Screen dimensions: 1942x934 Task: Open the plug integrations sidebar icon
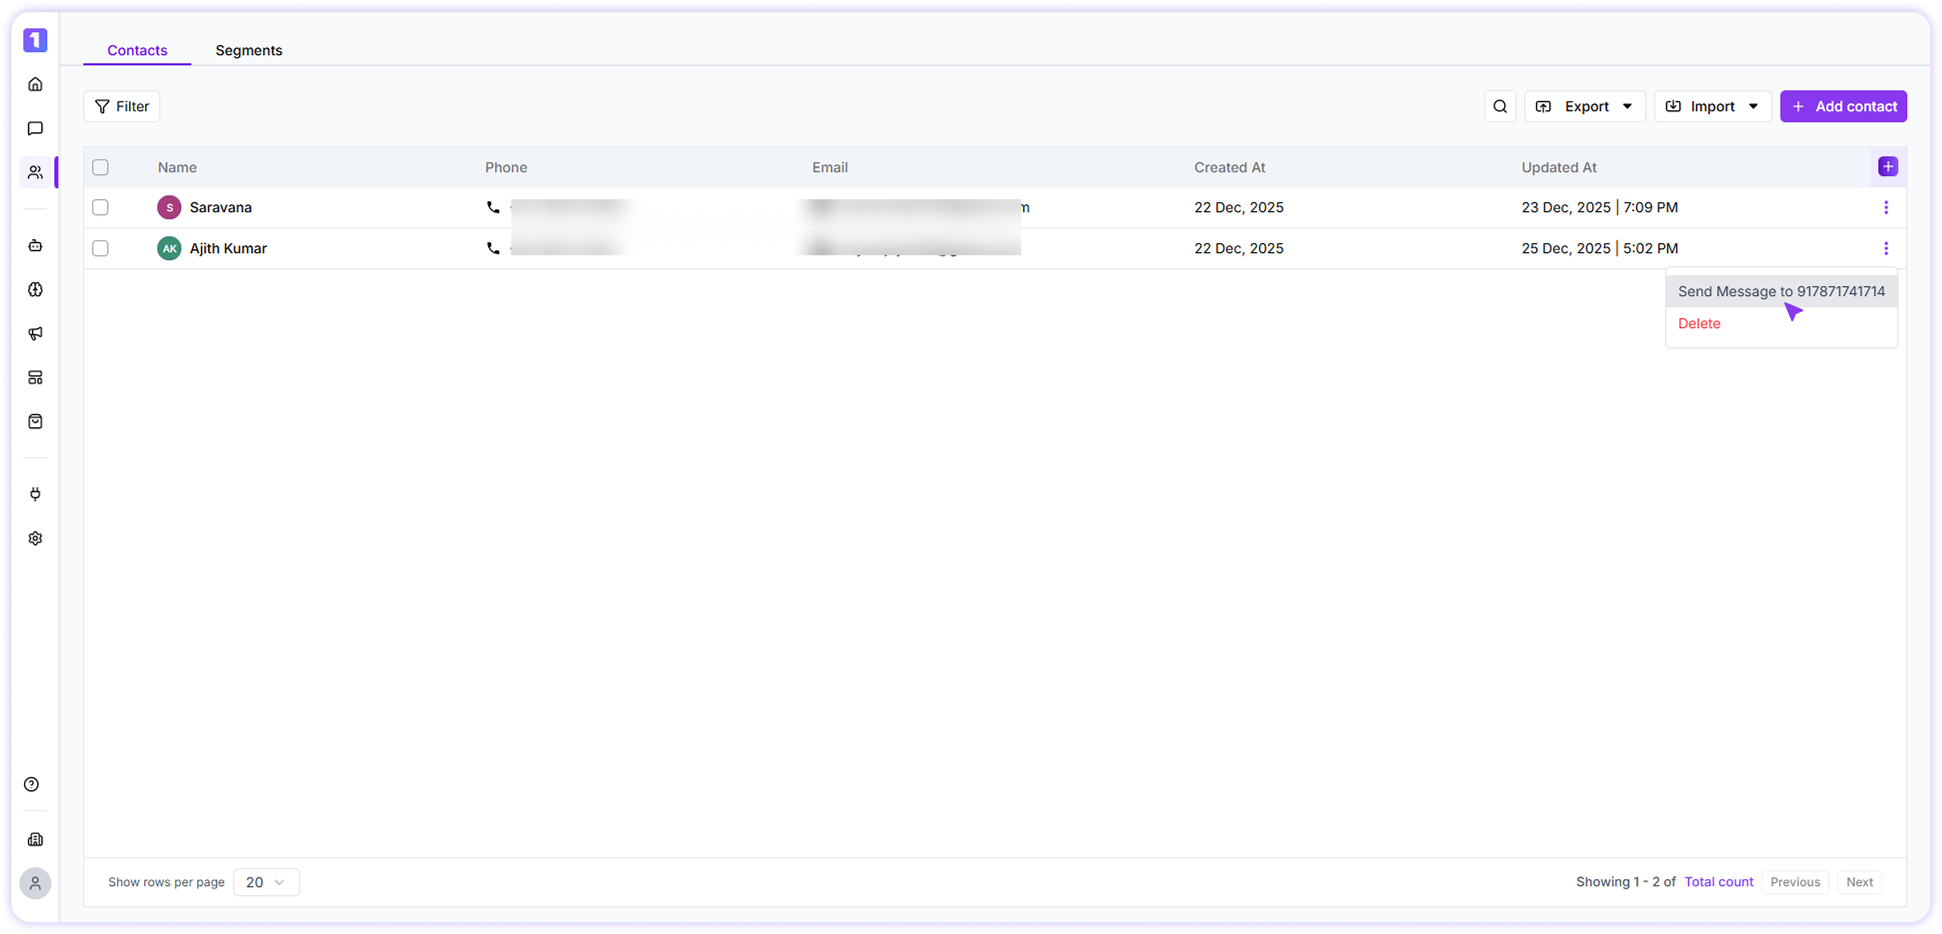(35, 495)
